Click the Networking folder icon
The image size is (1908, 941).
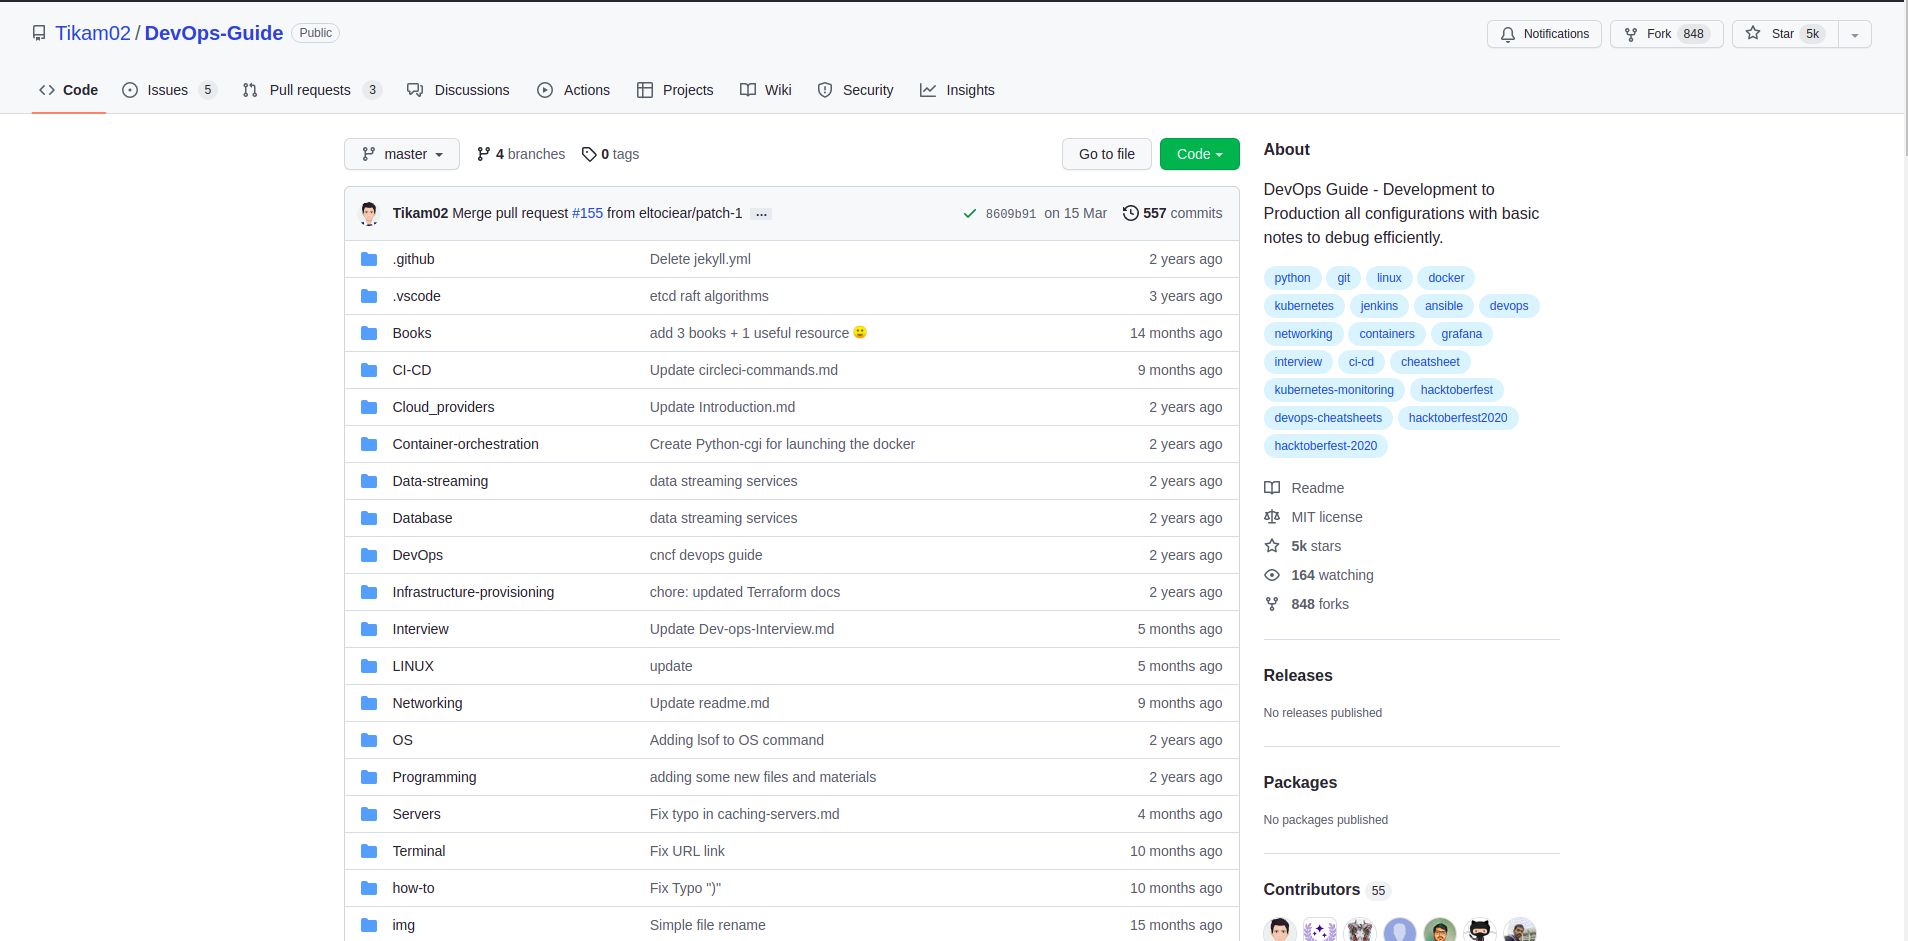coord(369,703)
